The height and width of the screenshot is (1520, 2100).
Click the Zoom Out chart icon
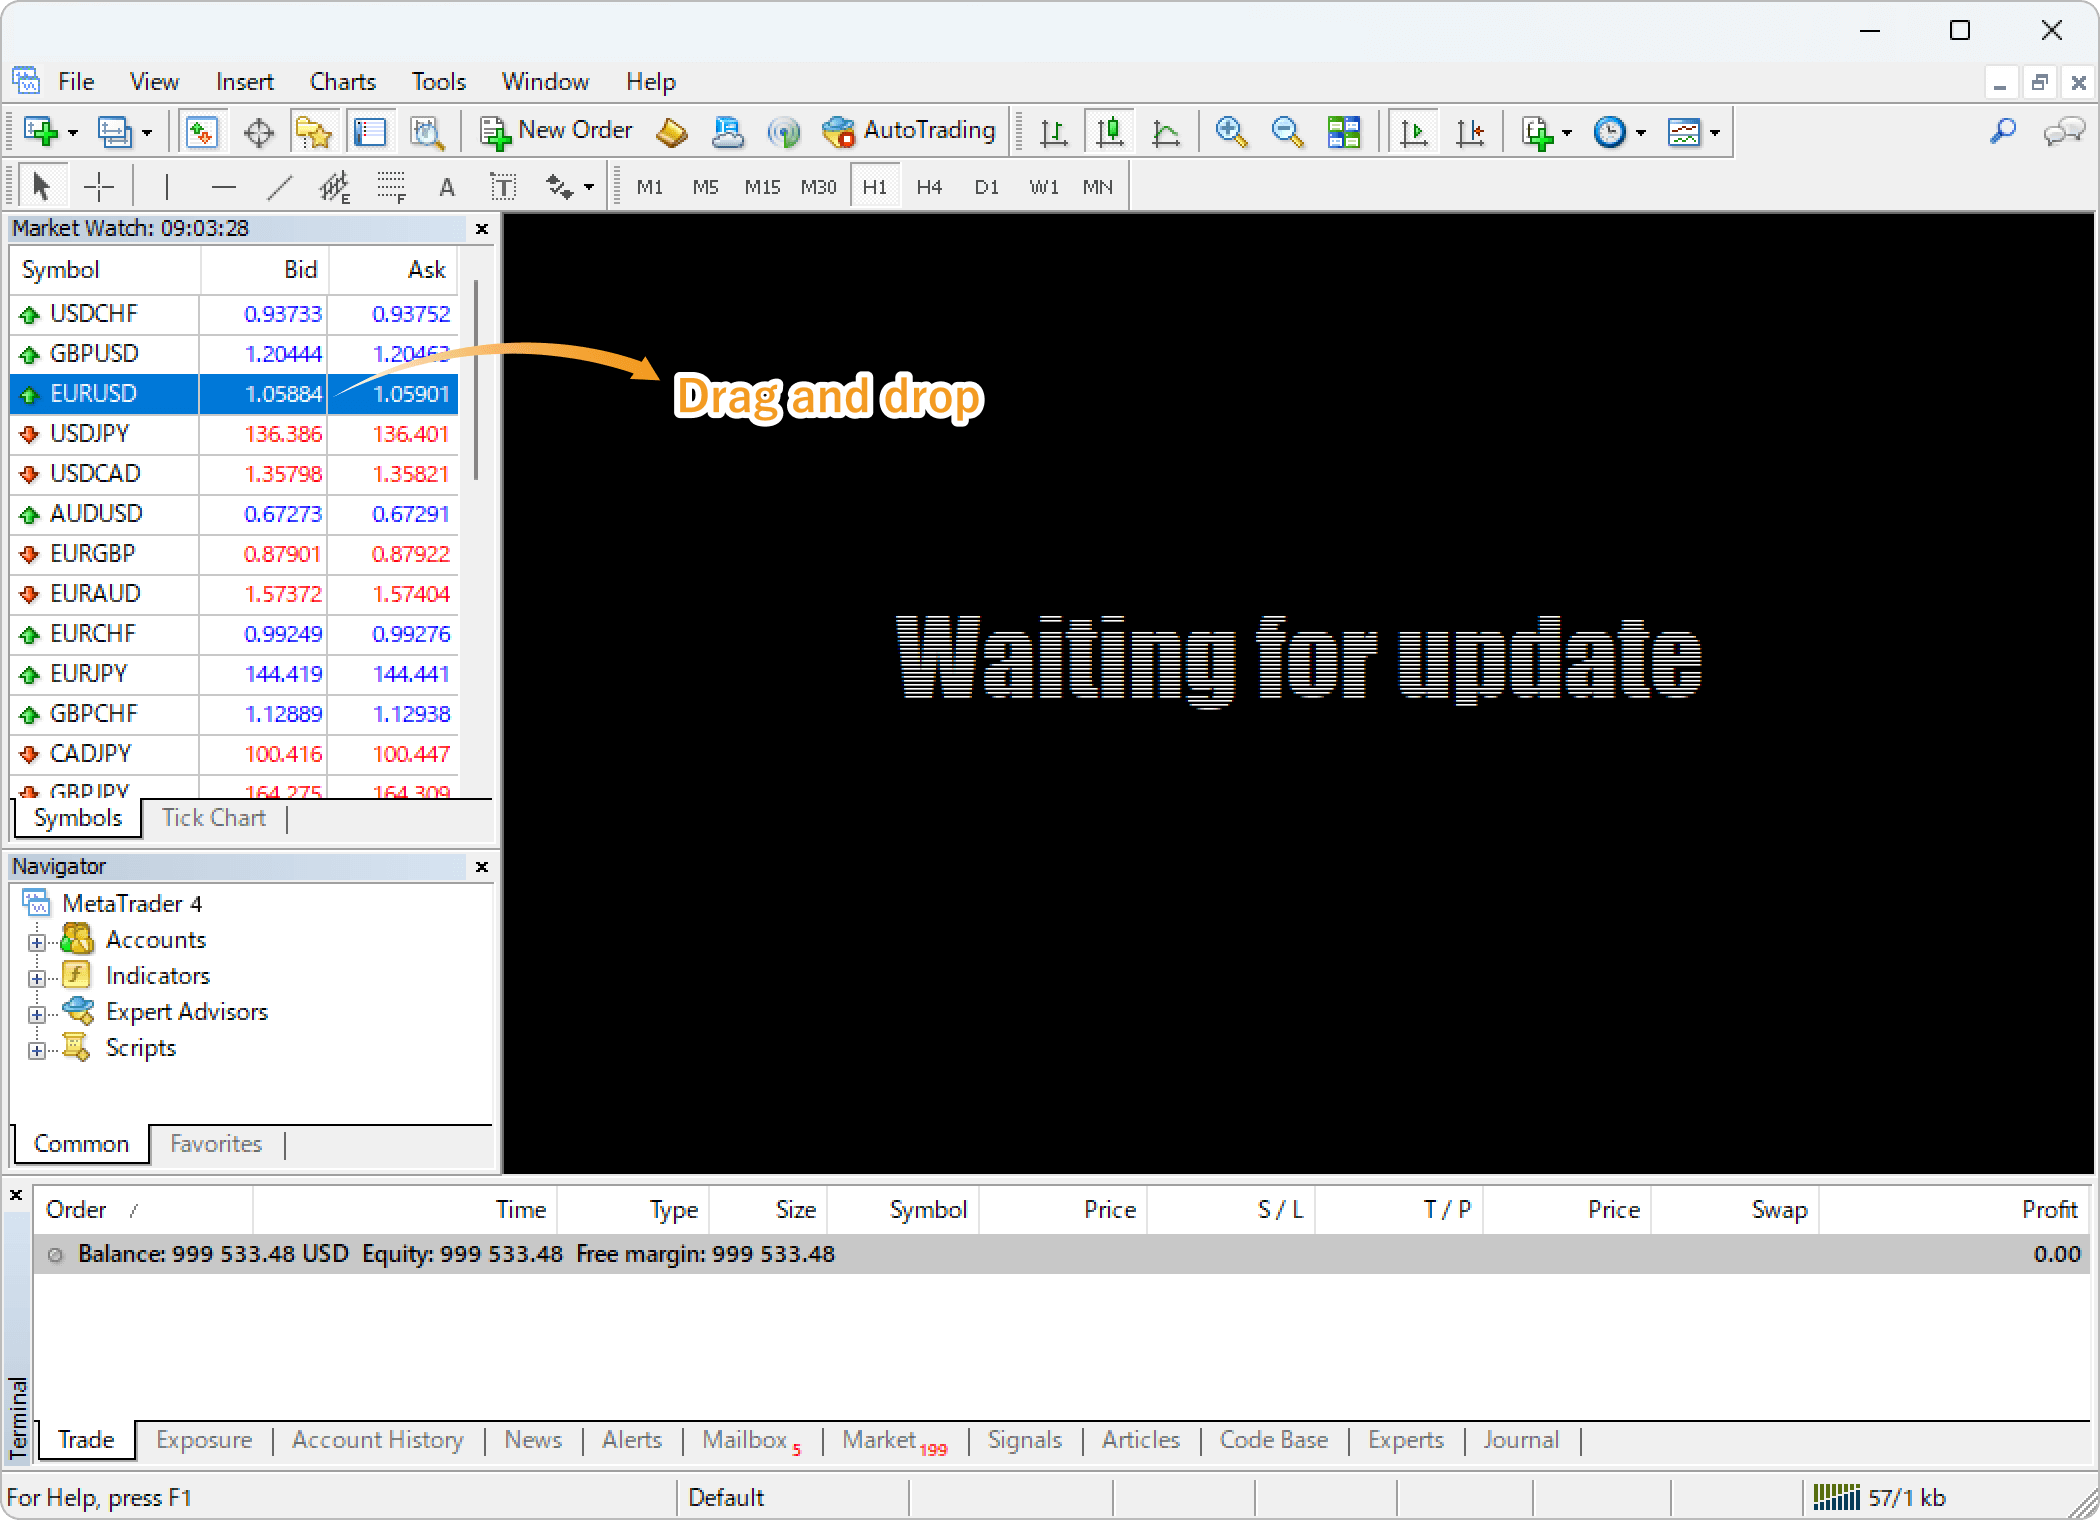pos(1286,132)
